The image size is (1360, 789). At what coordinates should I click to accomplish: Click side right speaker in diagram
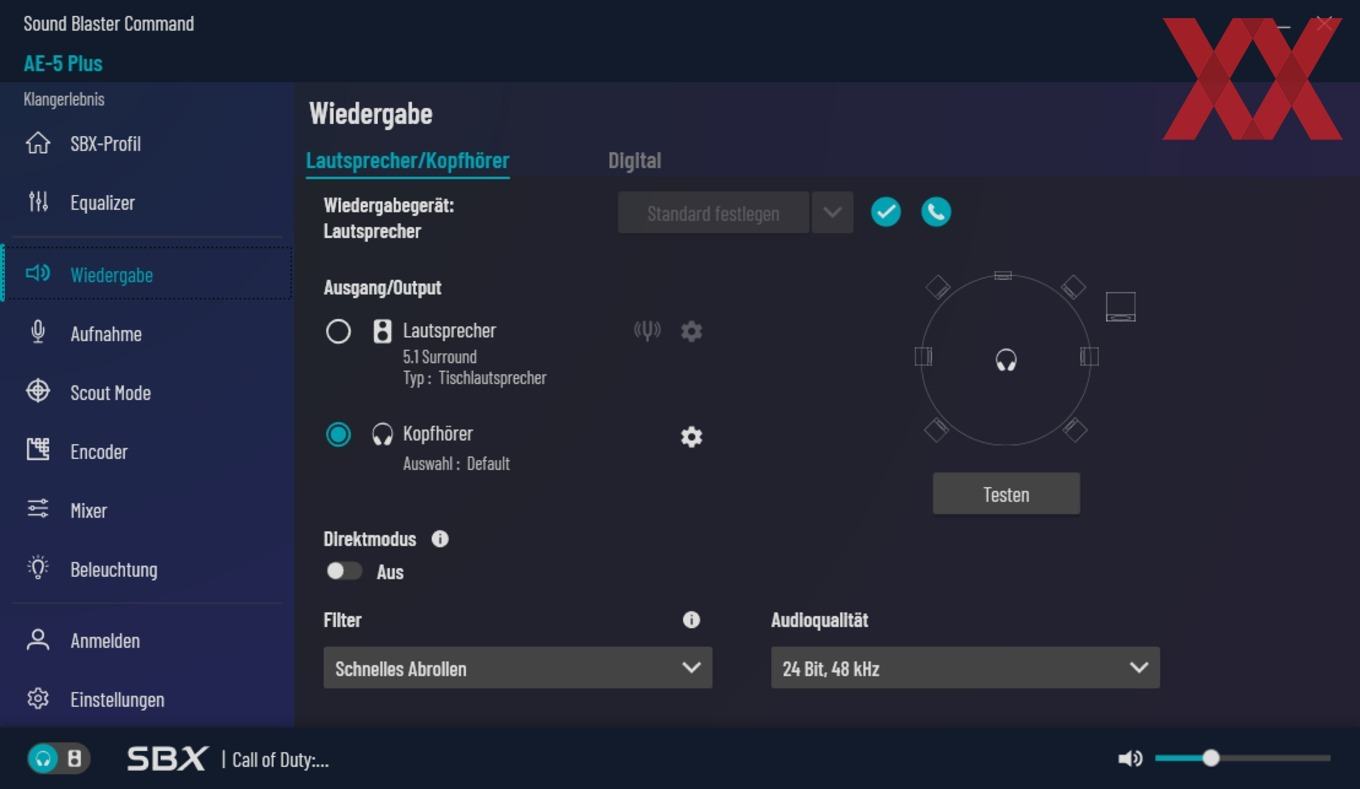(x=1089, y=356)
